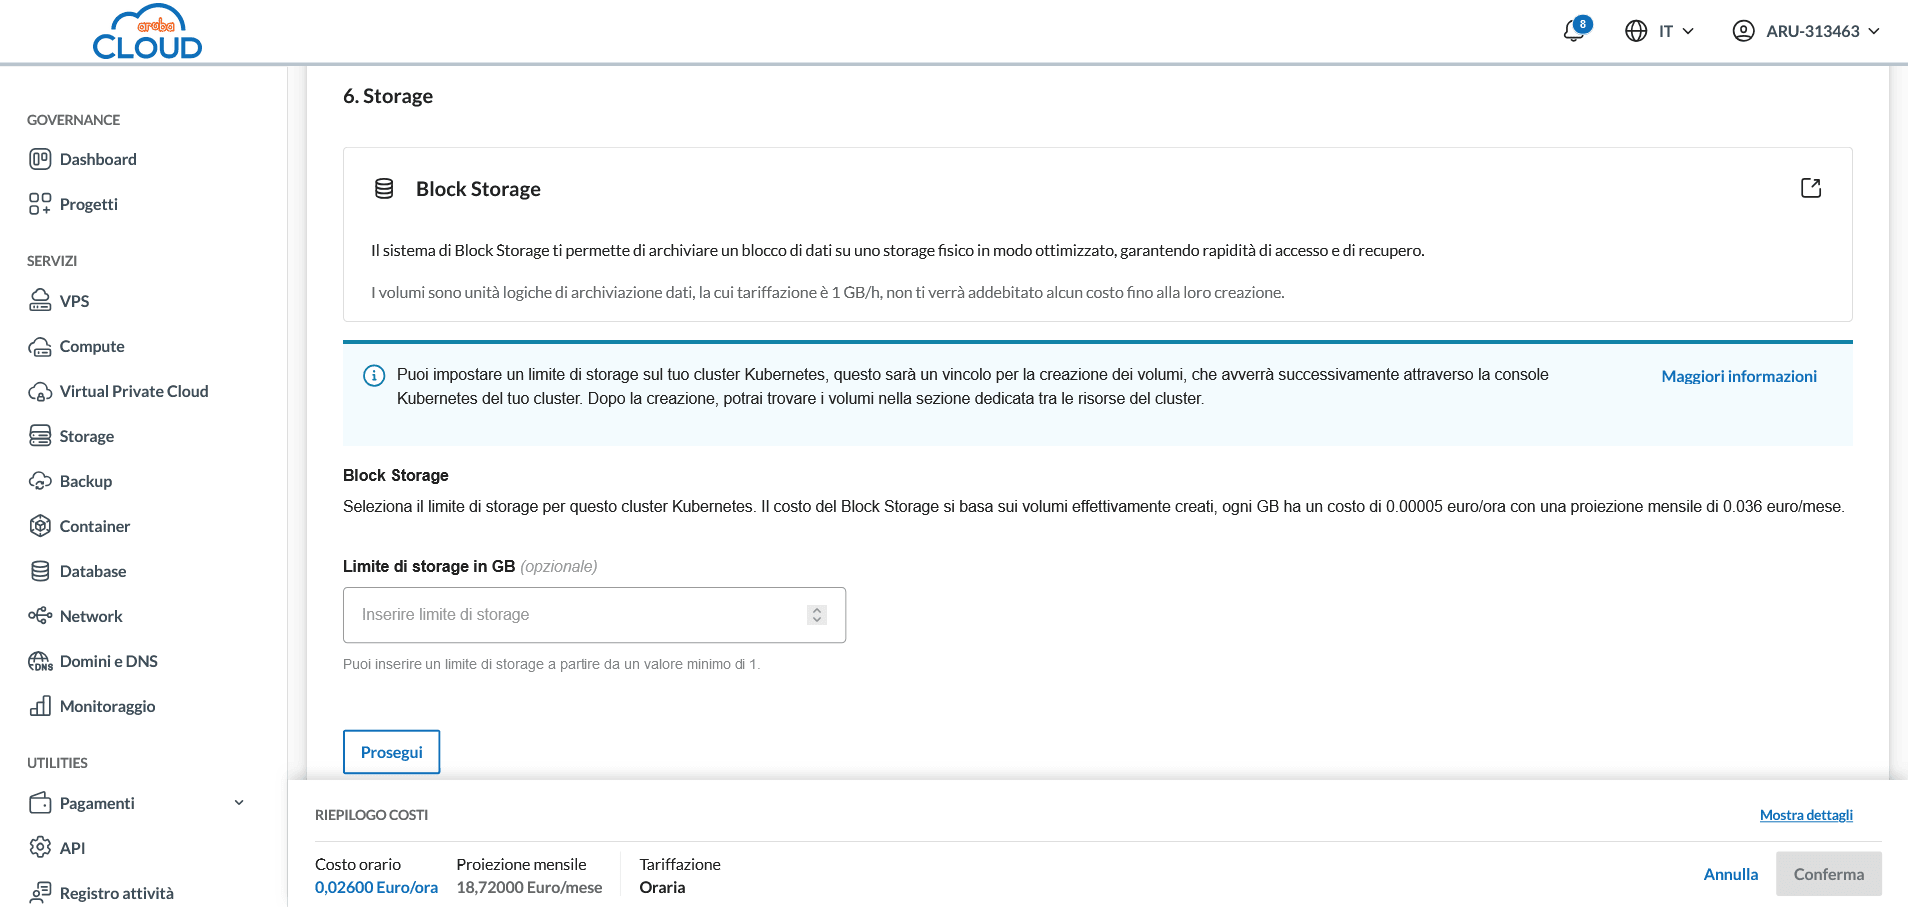Viewport: 1908px width, 907px height.
Task: Click the Container icon in sidebar
Action: [x=40, y=526]
